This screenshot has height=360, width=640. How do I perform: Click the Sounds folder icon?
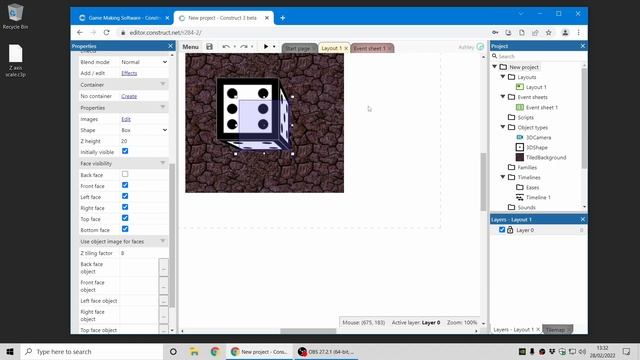click(511, 207)
